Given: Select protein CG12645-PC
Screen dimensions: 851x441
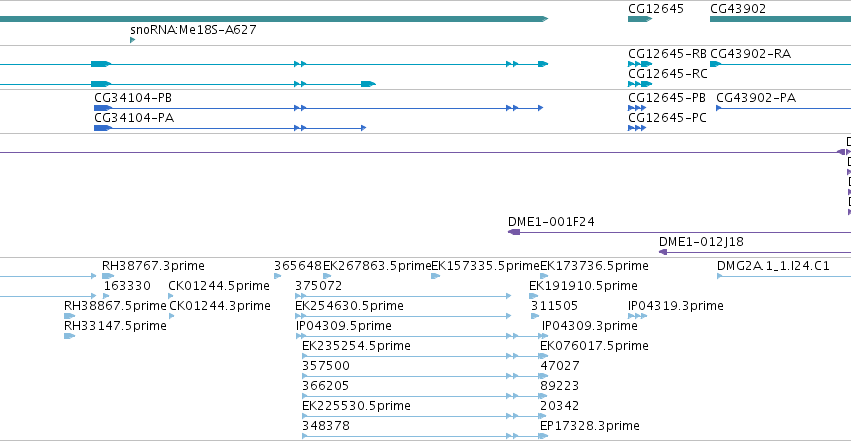Looking at the screenshot, I should pyautogui.click(x=667, y=118).
